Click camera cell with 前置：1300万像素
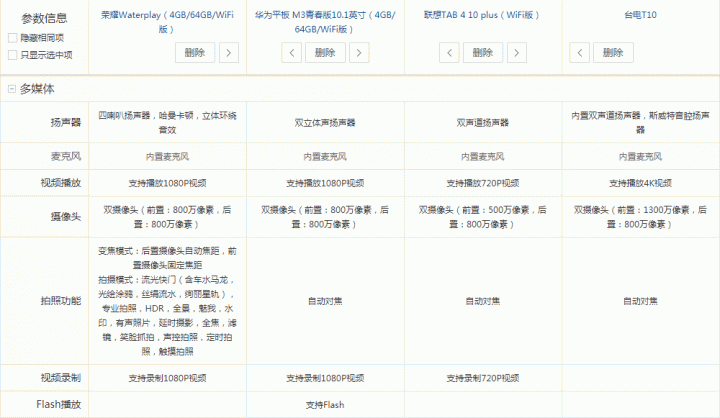Image resolution: width=720 pixels, height=418 pixels. coord(641,217)
